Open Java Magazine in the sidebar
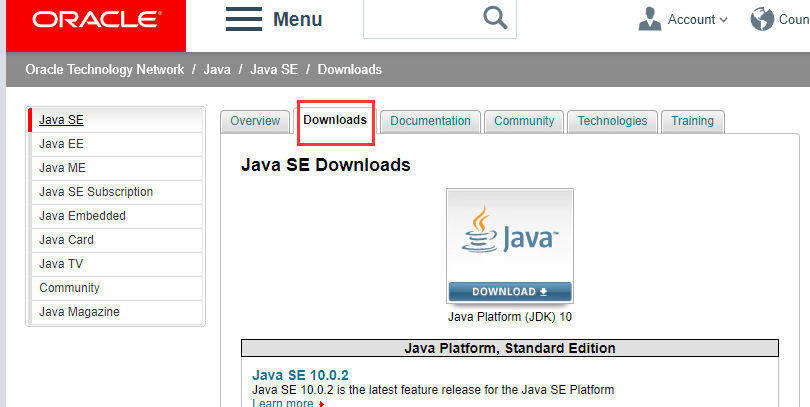The width and height of the screenshot is (810, 407). pos(116,312)
